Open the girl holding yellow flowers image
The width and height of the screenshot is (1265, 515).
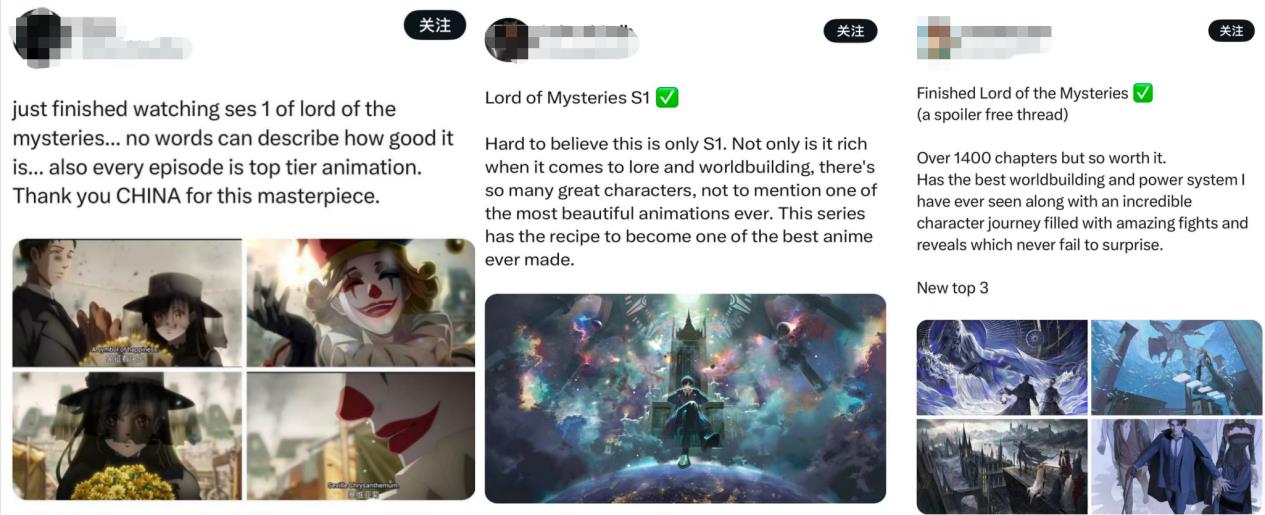click(127, 436)
